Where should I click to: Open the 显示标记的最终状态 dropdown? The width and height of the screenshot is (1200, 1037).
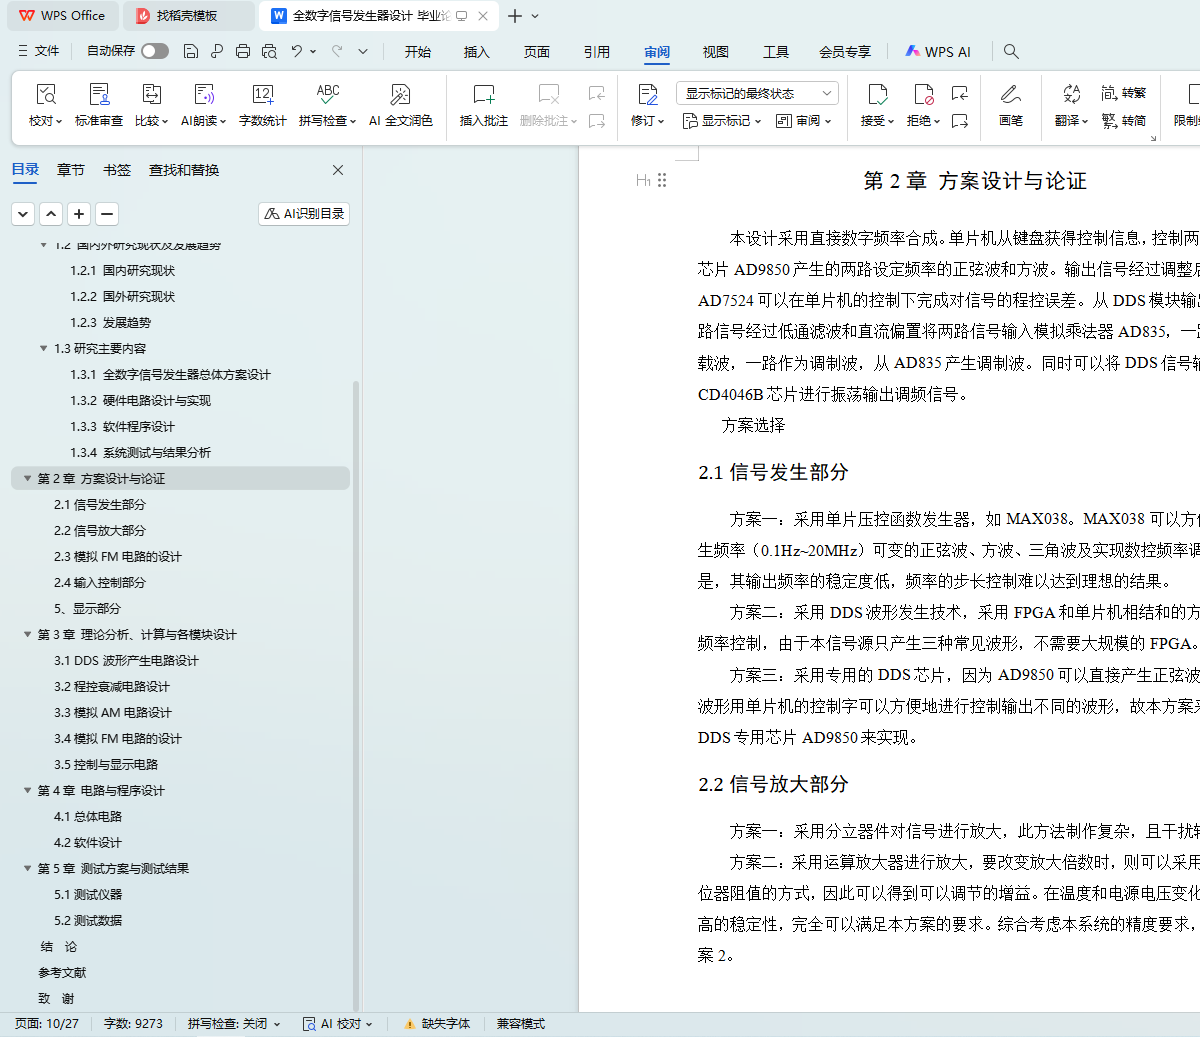[757, 93]
